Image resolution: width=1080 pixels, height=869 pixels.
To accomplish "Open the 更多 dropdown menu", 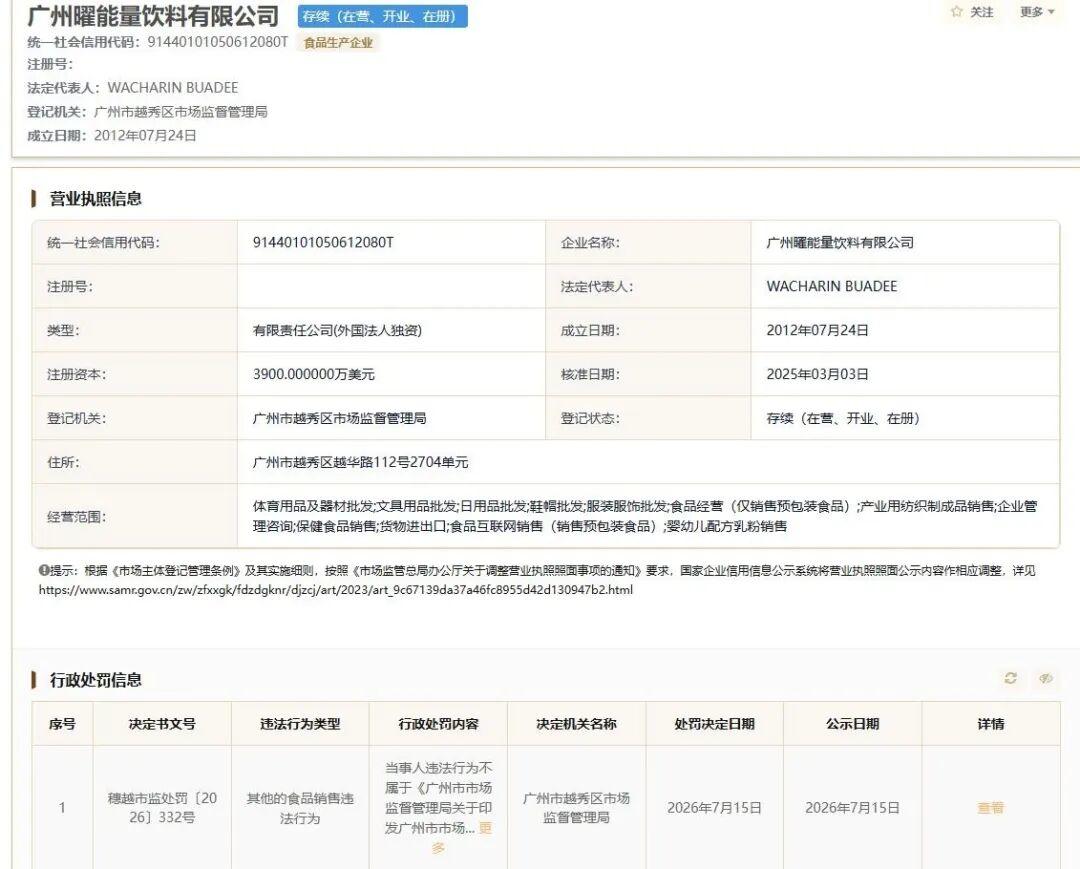I will (x=1037, y=12).
